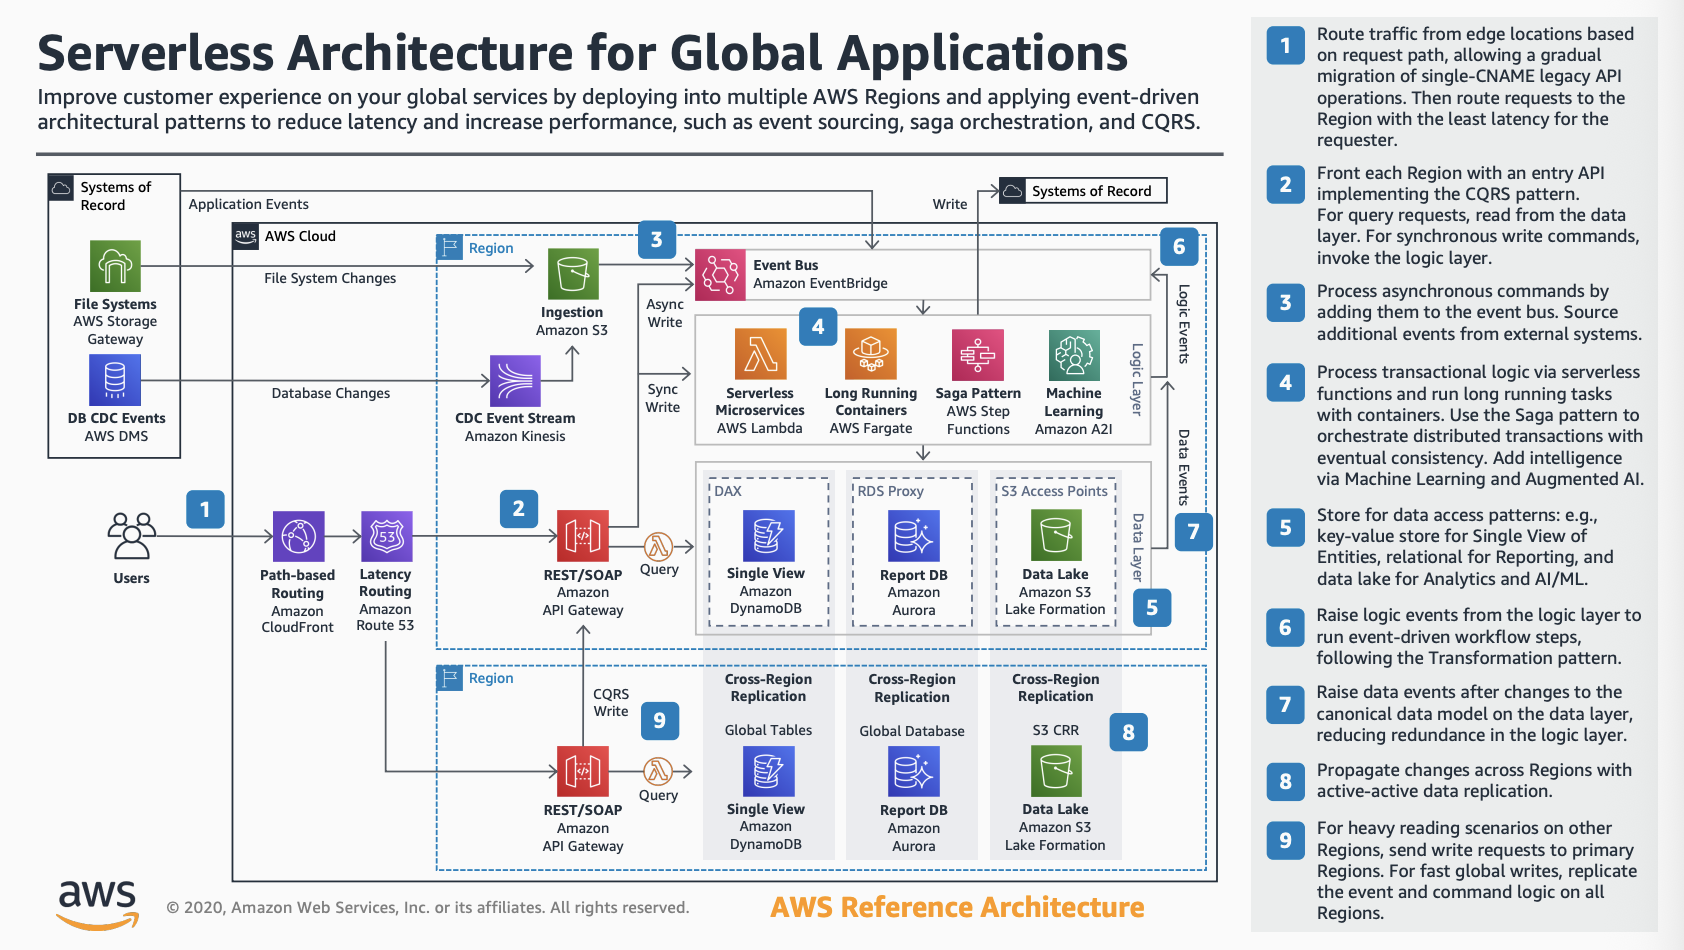Click the vertical Logic Layer label

1137,379
